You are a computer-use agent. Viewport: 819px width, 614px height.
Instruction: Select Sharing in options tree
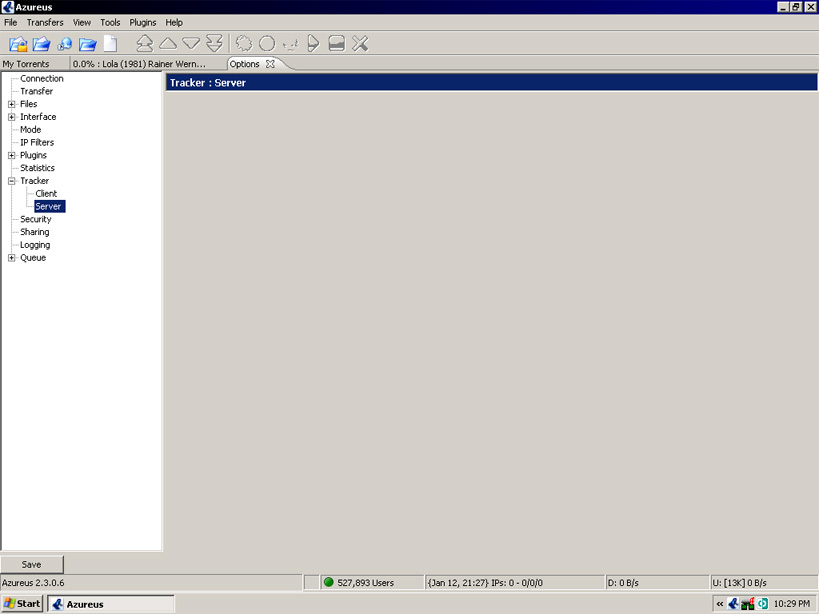pyautogui.click(x=34, y=232)
